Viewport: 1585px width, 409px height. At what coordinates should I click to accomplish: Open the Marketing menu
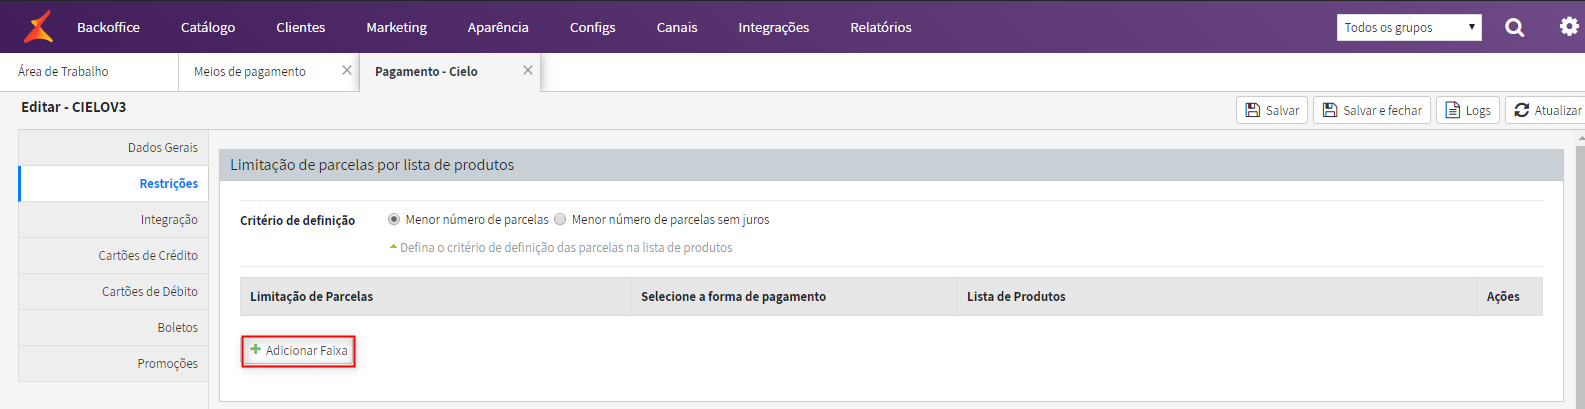coord(396,27)
